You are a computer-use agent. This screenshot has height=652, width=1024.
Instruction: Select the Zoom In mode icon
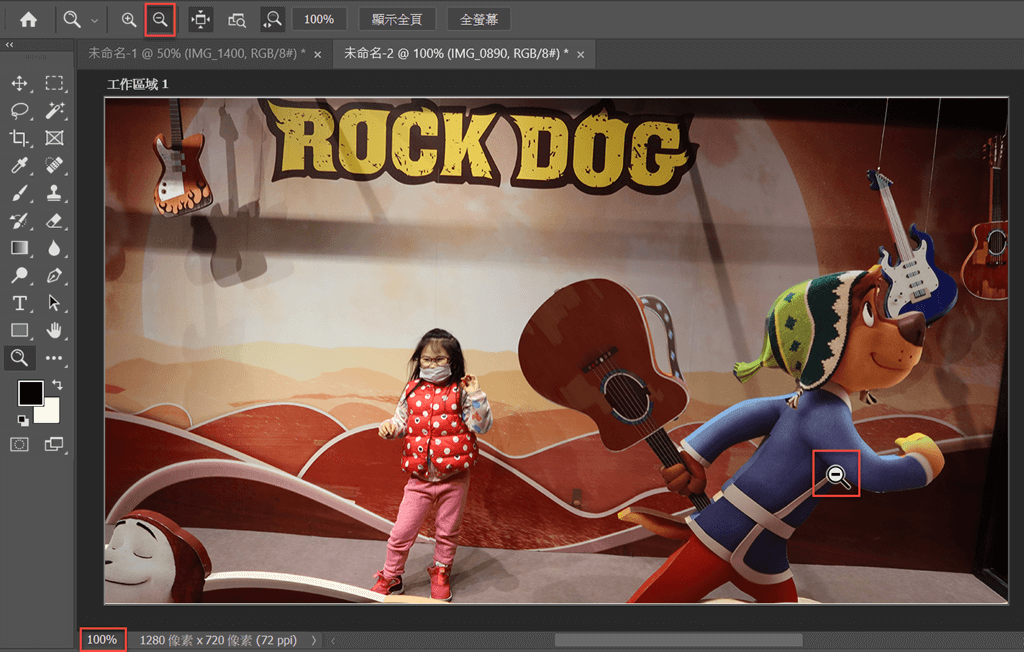point(129,20)
